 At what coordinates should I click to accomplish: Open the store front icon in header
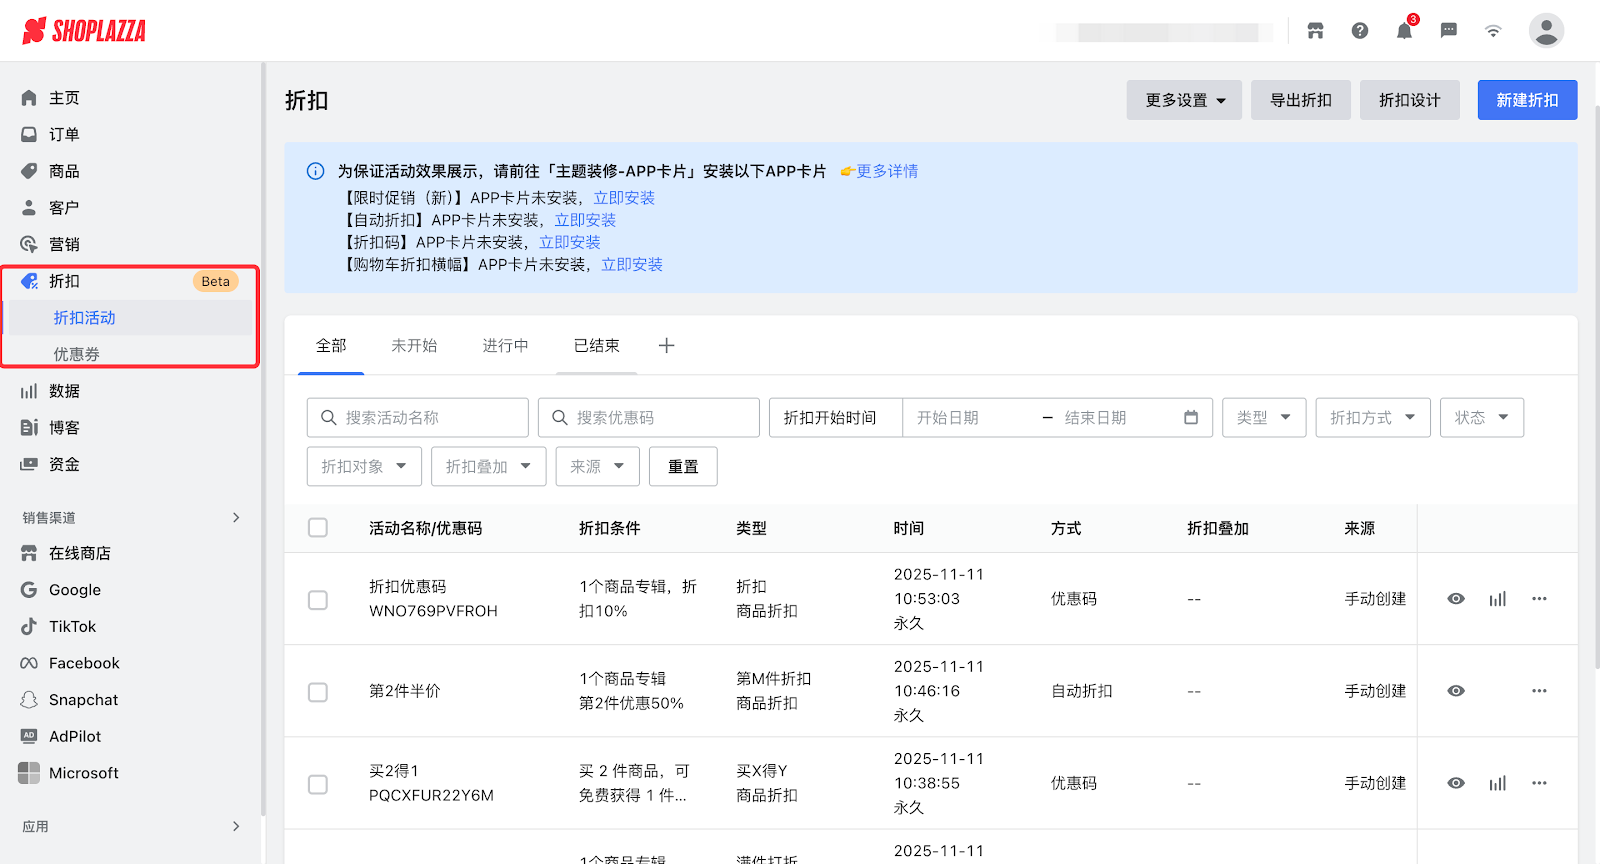coord(1315,31)
